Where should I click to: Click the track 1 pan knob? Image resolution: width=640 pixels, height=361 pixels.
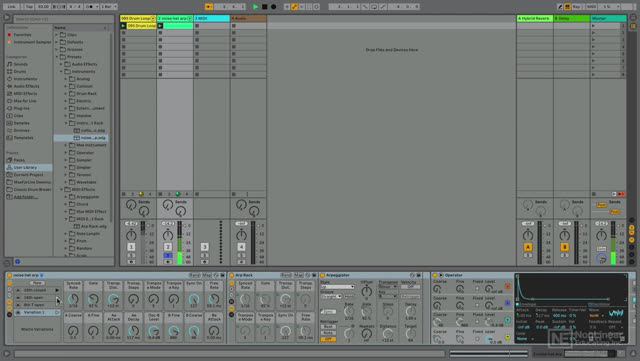click(x=131, y=235)
